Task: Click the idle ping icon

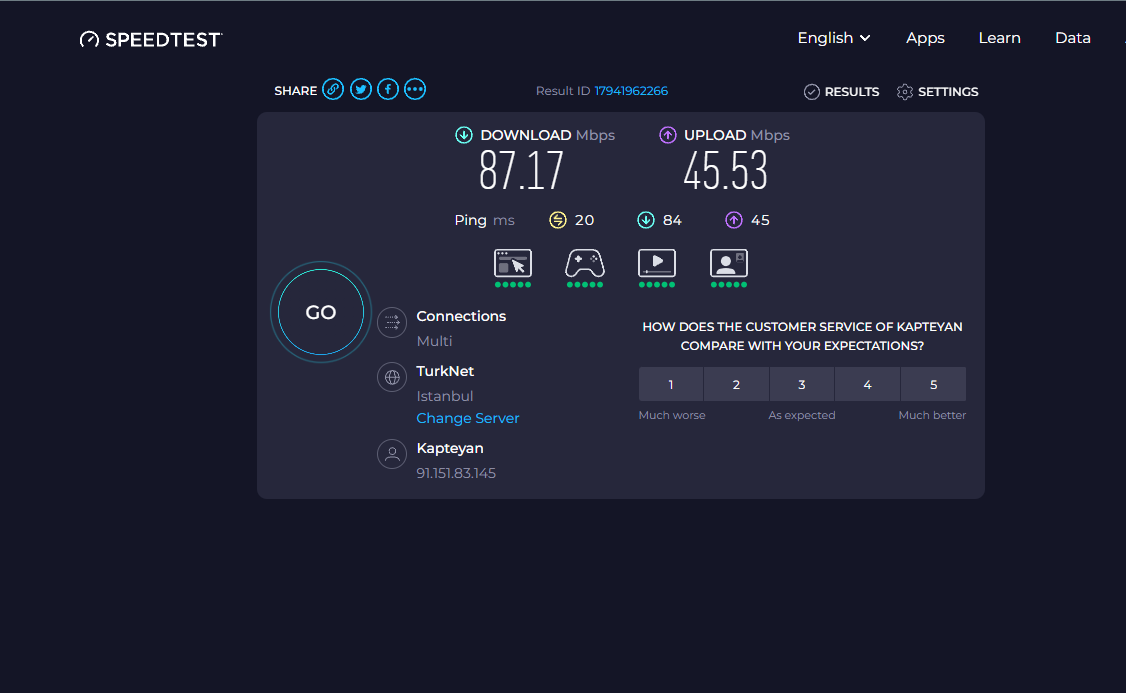Action: [x=558, y=220]
